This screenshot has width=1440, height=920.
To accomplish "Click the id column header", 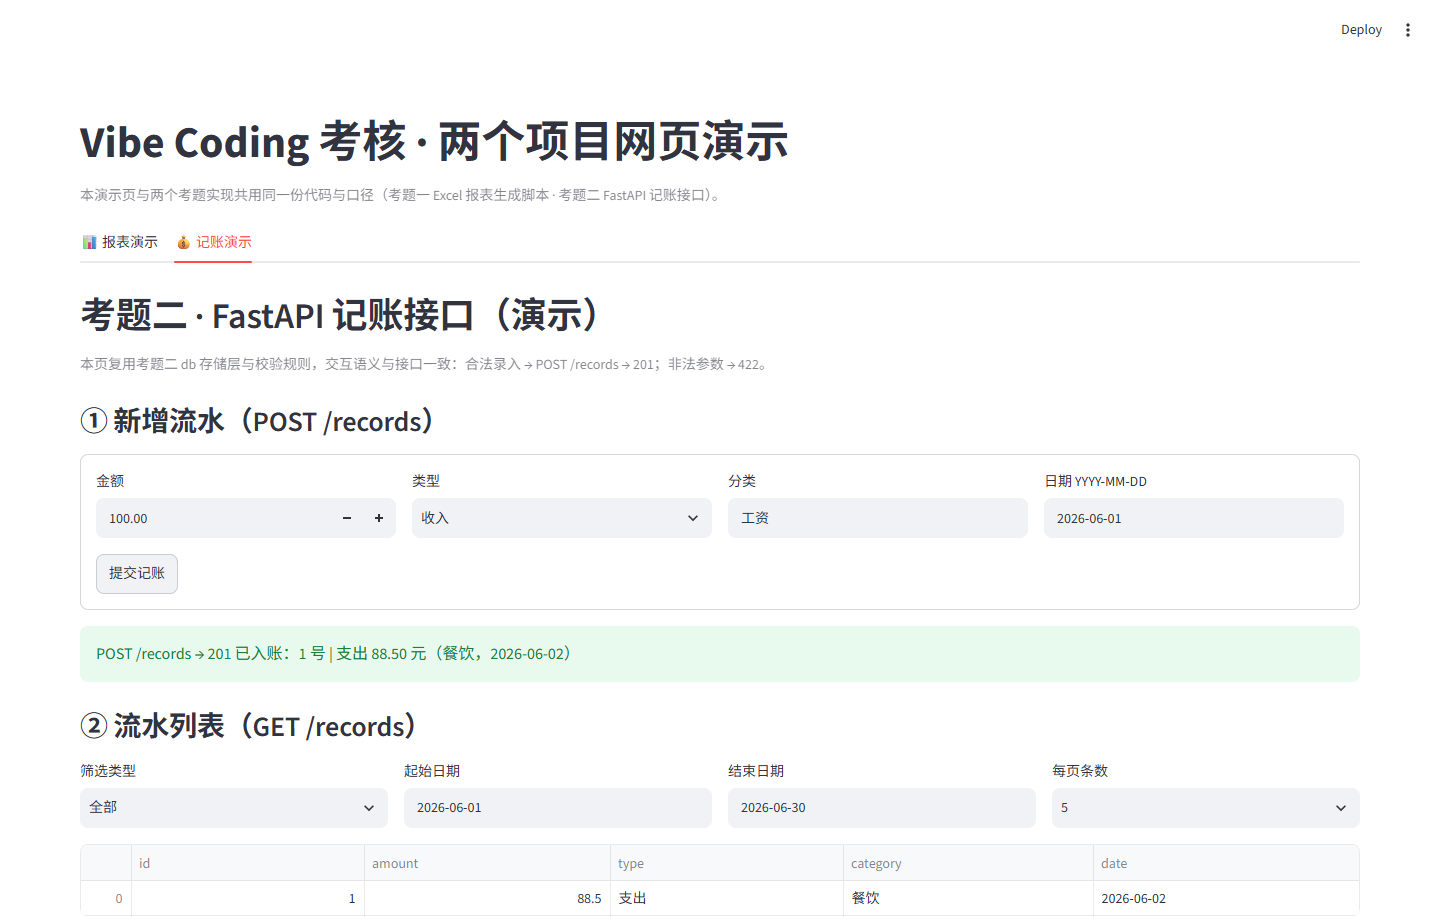I will (x=248, y=863).
